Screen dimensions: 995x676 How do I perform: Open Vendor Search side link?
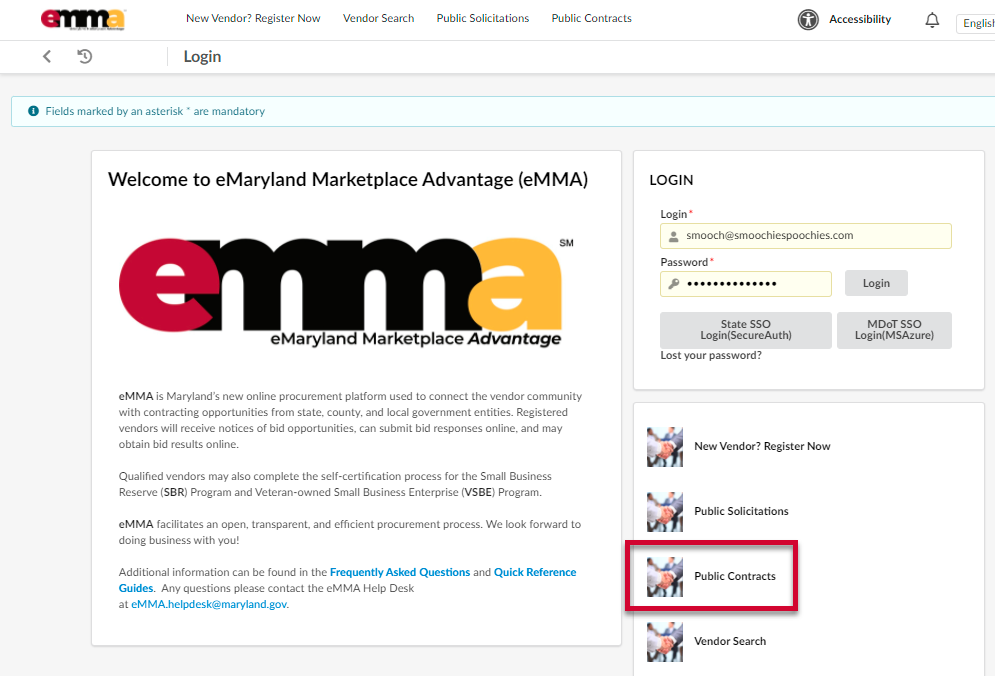730,641
